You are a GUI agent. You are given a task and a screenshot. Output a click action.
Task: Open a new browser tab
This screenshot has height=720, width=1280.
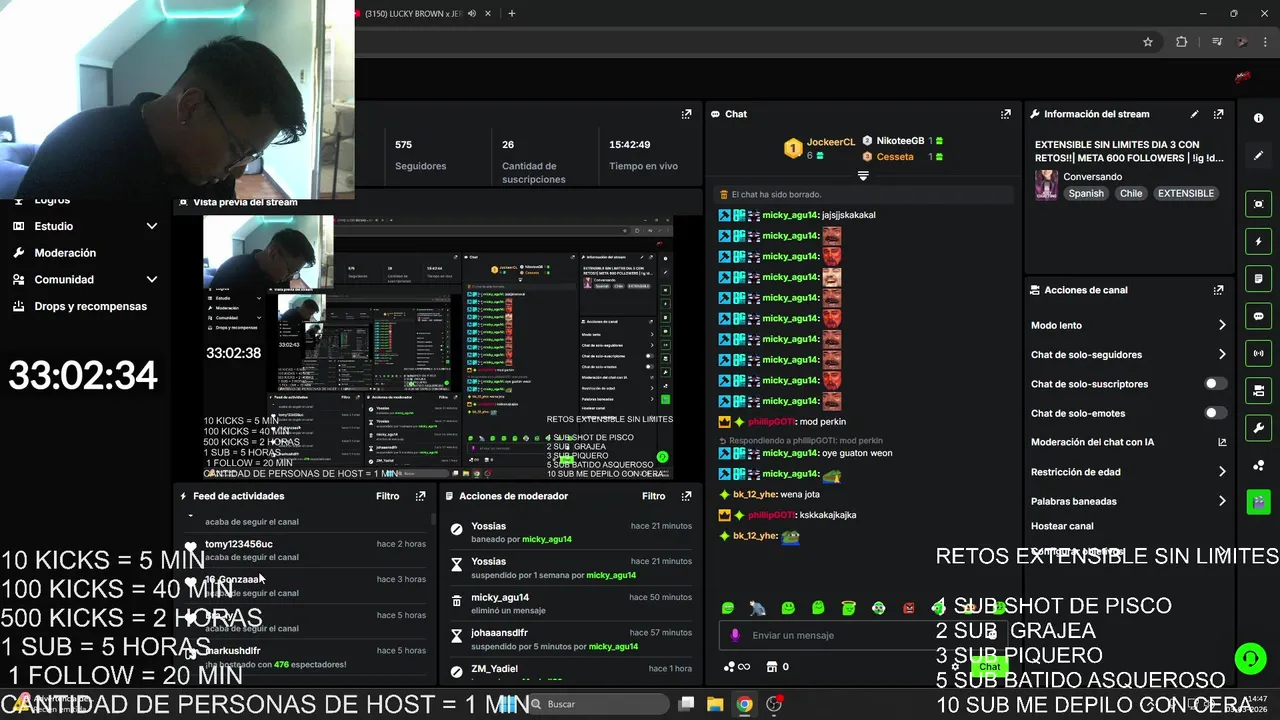click(511, 13)
